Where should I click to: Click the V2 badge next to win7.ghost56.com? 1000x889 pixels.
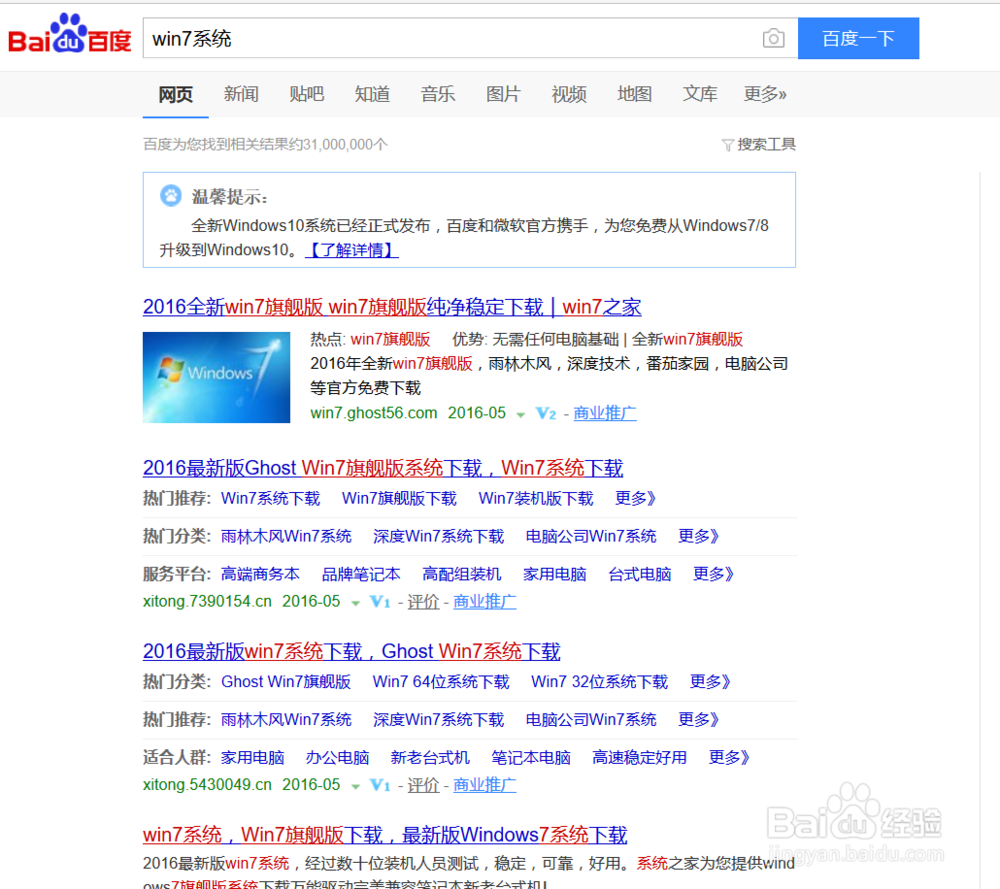(546, 414)
